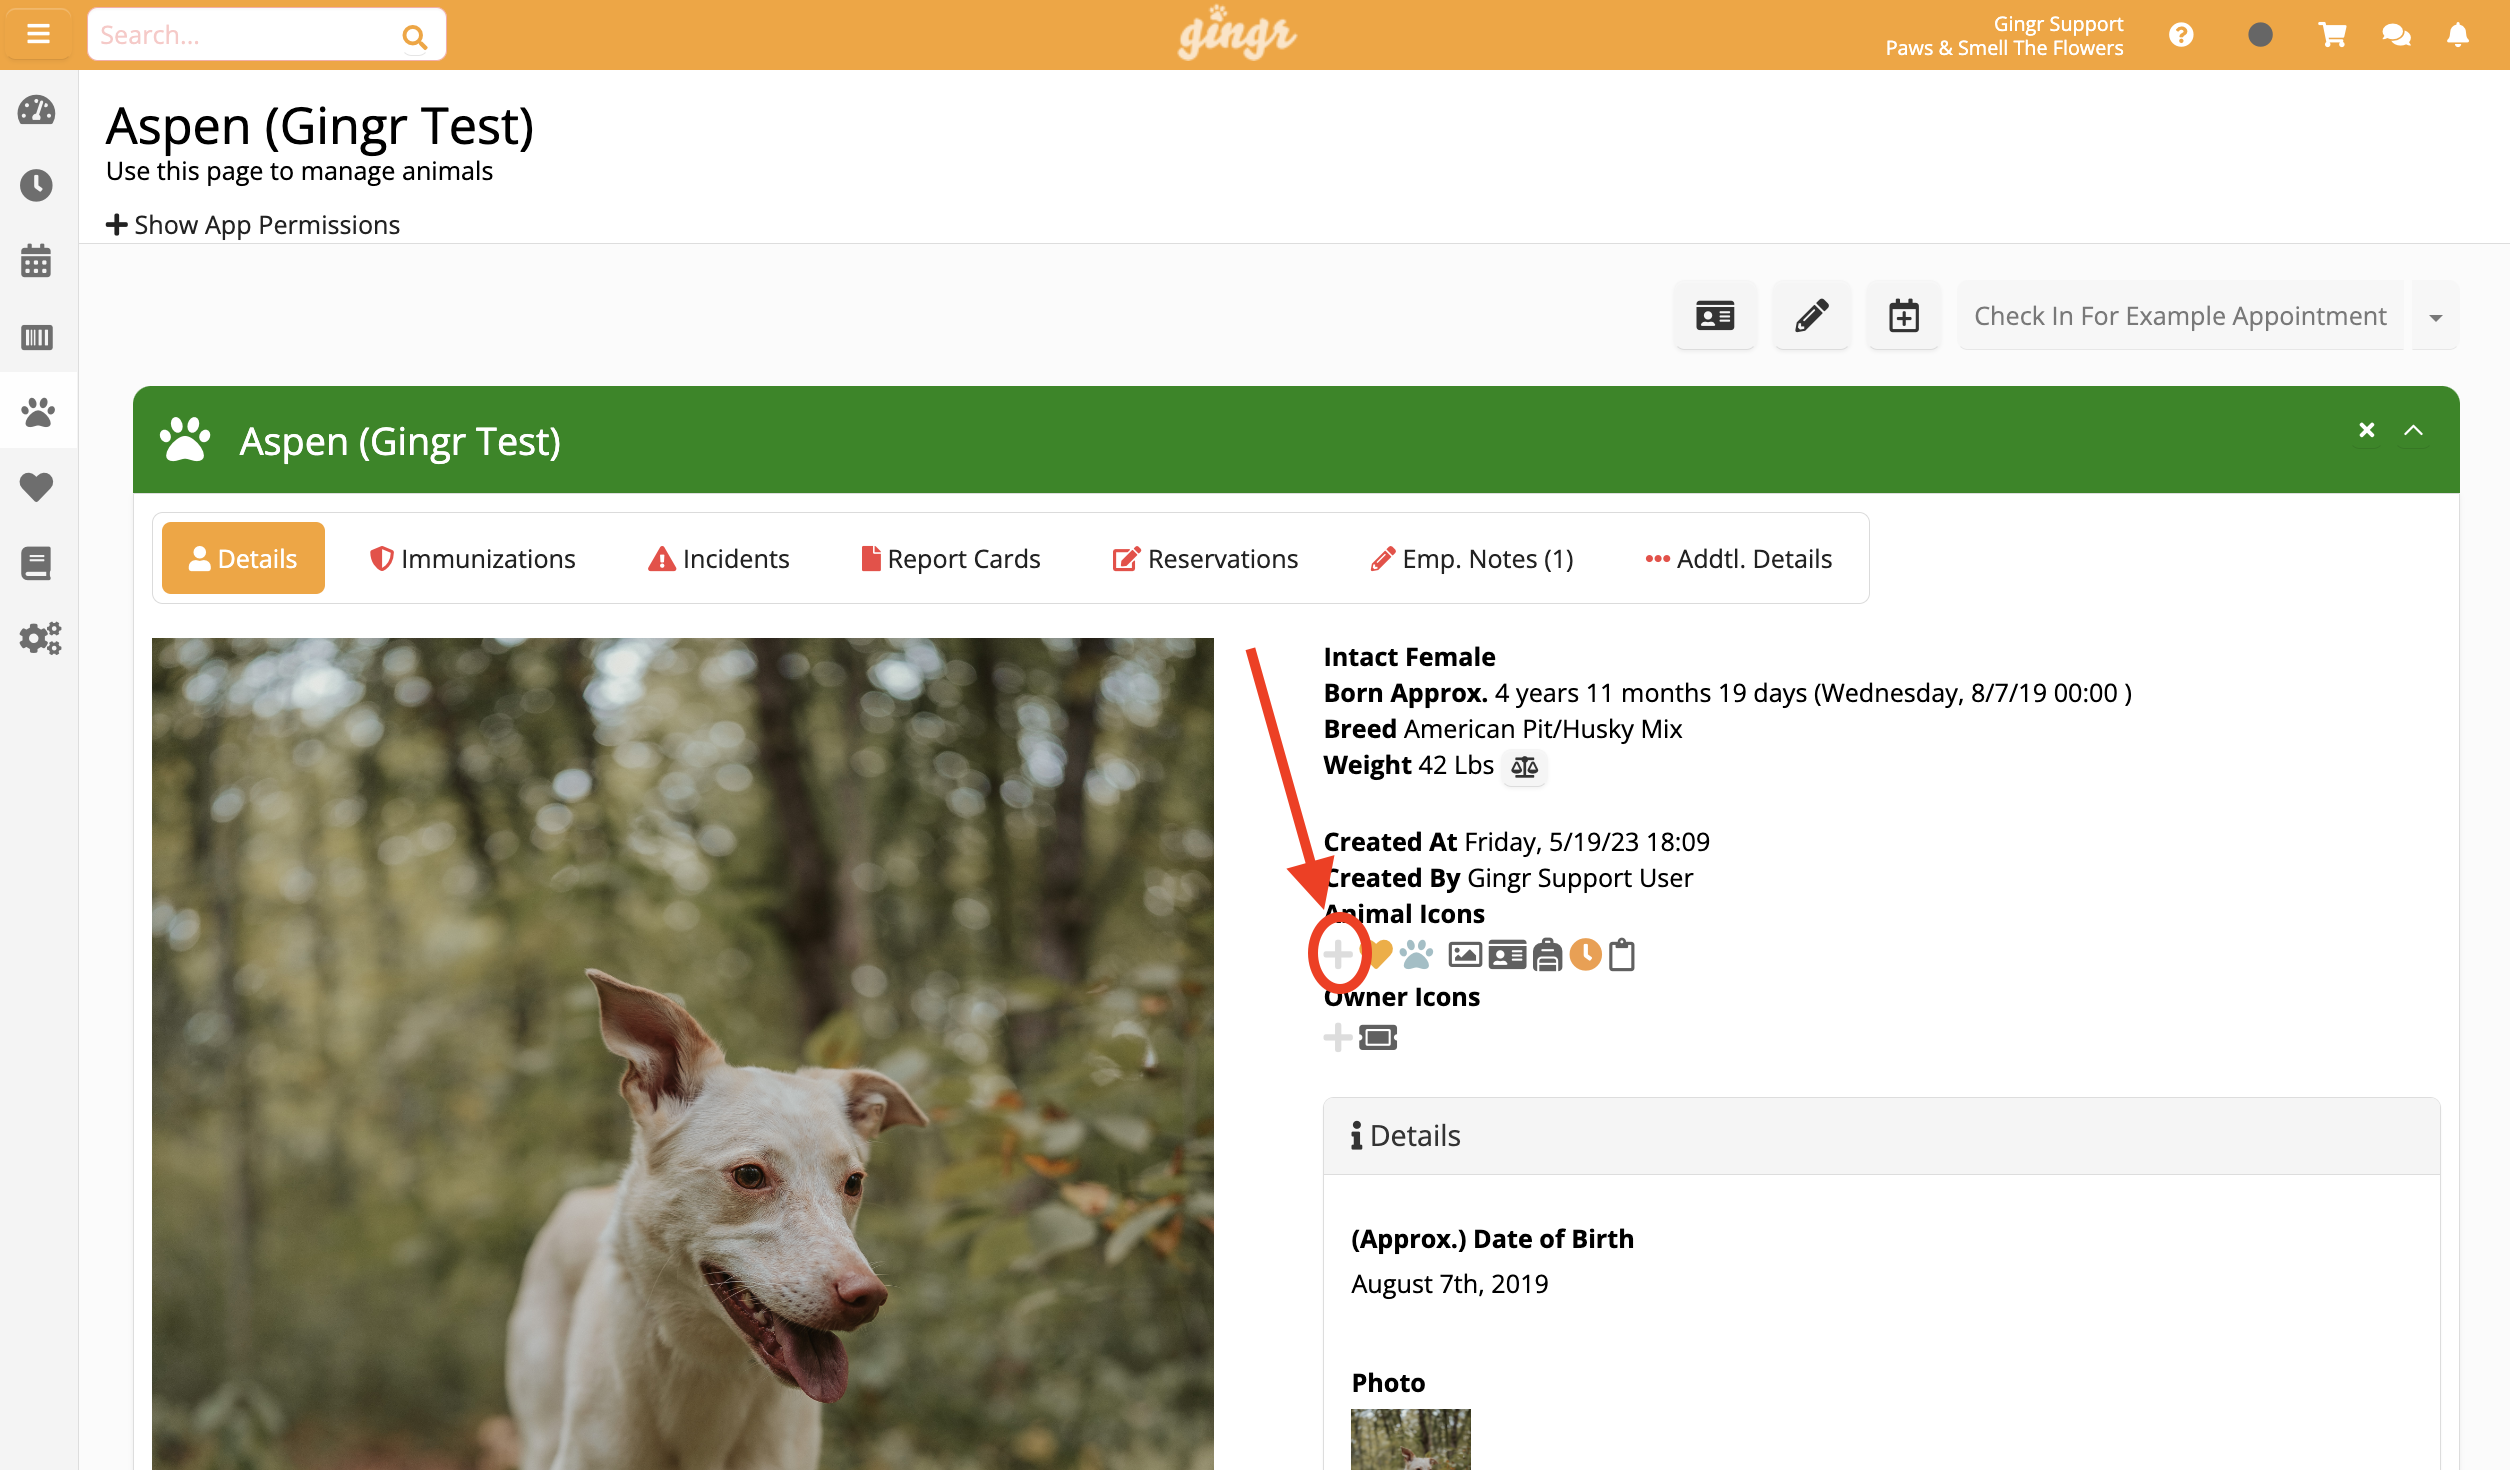Viewport: 2510px width, 1470px height.
Task: Click the '42 Lbs' weight value
Action: tap(1456, 765)
